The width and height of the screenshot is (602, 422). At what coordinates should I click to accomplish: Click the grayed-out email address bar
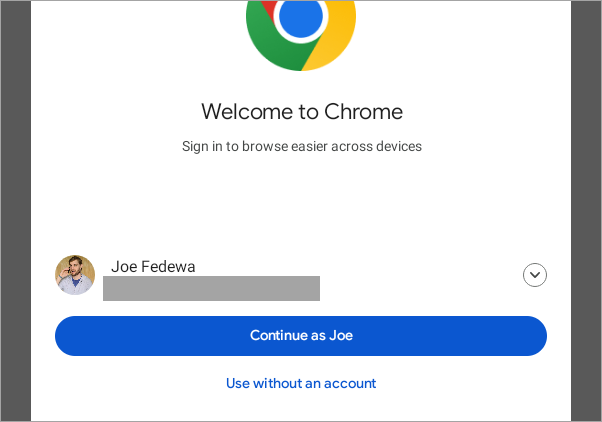click(x=211, y=289)
